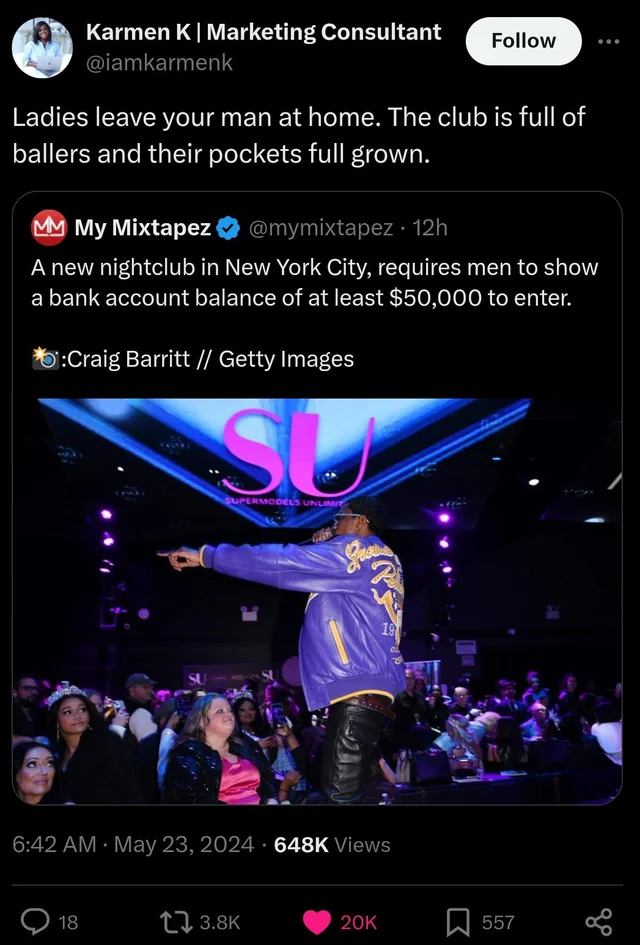The height and width of the screenshot is (945, 640).
Task: Toggle the bookmark icon
Action: [x=457, y=922]
